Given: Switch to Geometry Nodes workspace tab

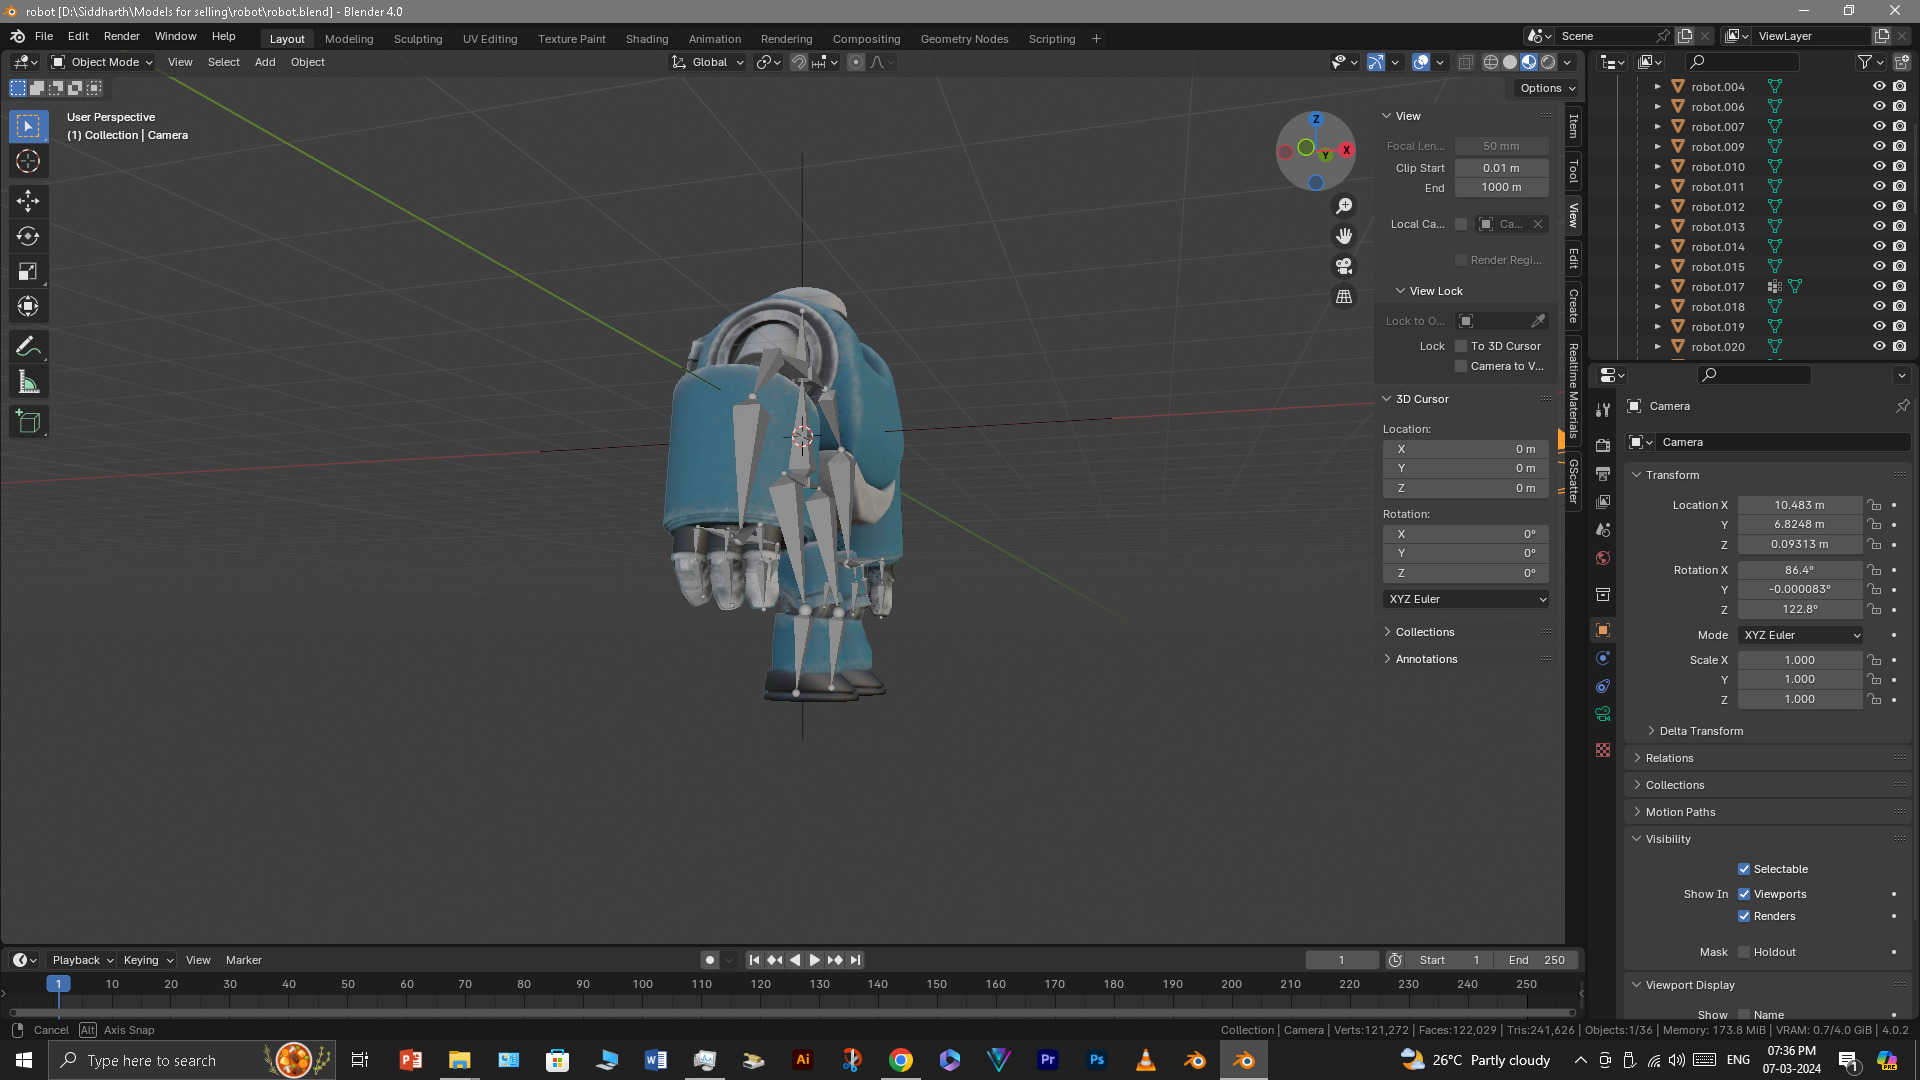Looking at the screenshot, I should (964, 39).
